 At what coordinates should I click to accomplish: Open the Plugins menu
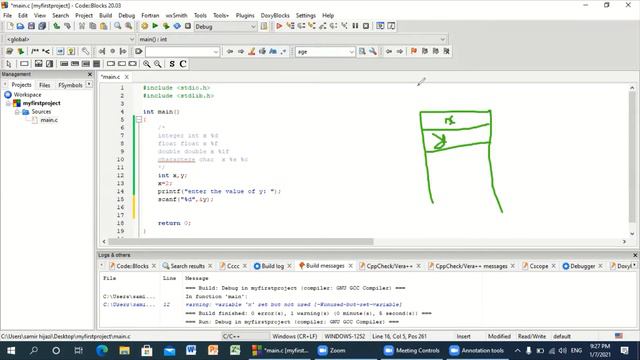coord(245,16)
